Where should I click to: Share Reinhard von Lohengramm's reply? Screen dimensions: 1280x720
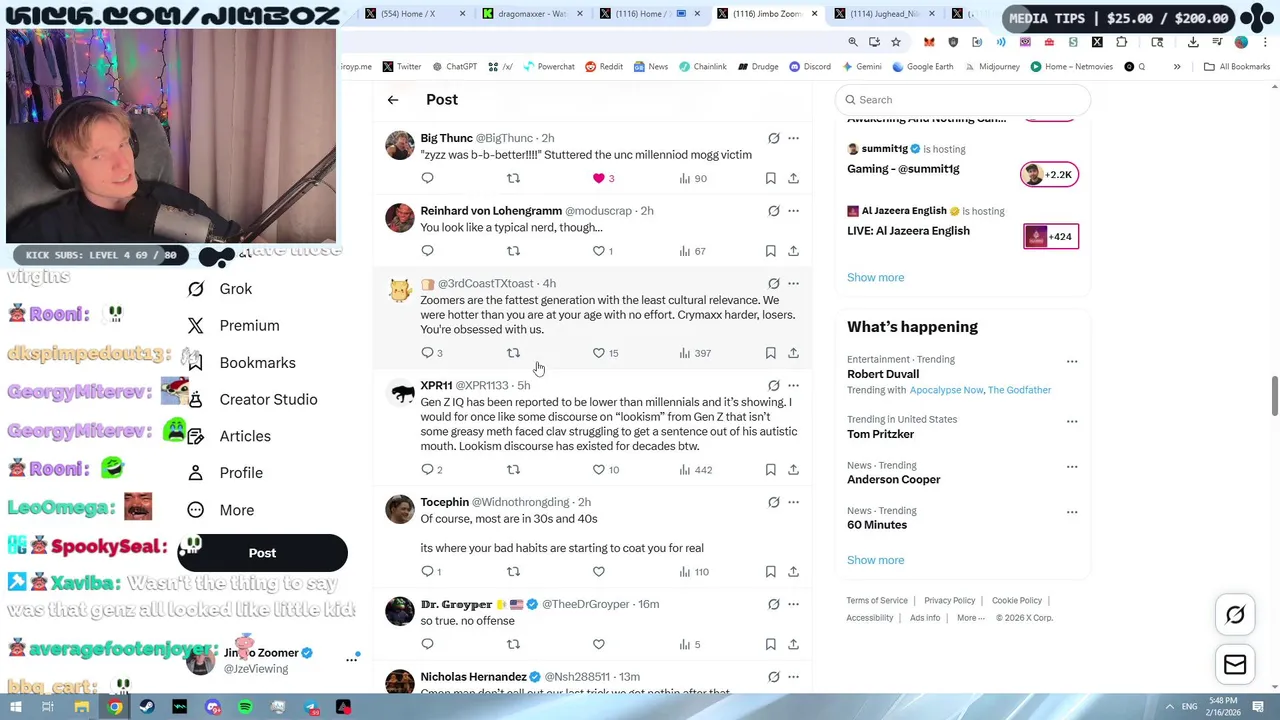pos(793,251)
